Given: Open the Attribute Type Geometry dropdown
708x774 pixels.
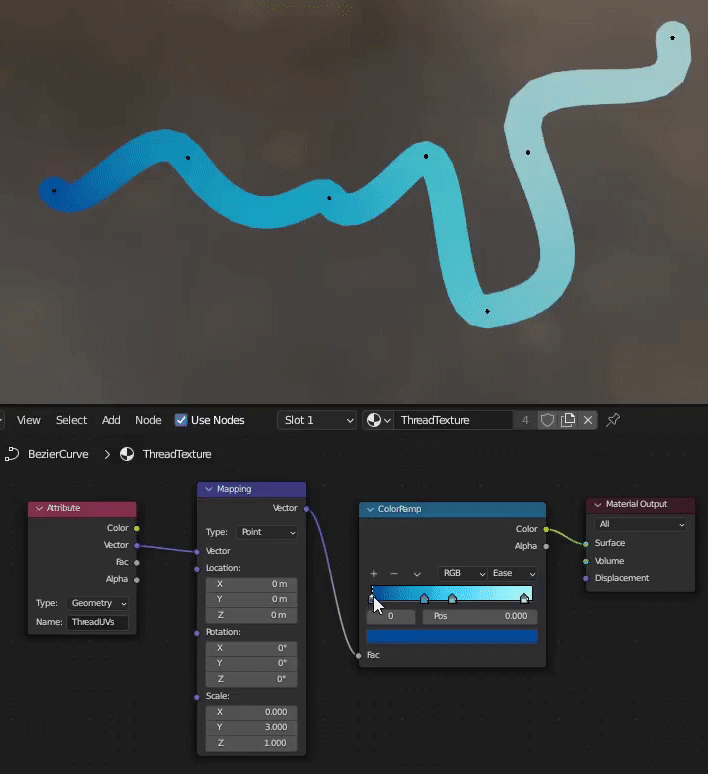Looking at the screenshot, I should 98,603.
